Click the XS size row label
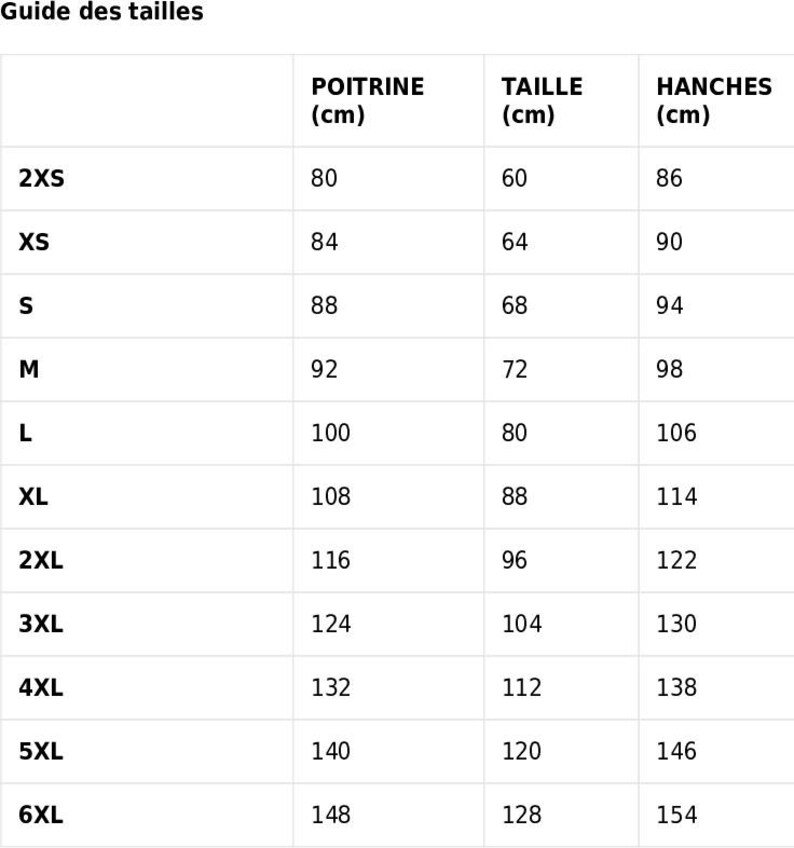Image resolution: width=794 pixels, height=848 pixels. (33, 243)
